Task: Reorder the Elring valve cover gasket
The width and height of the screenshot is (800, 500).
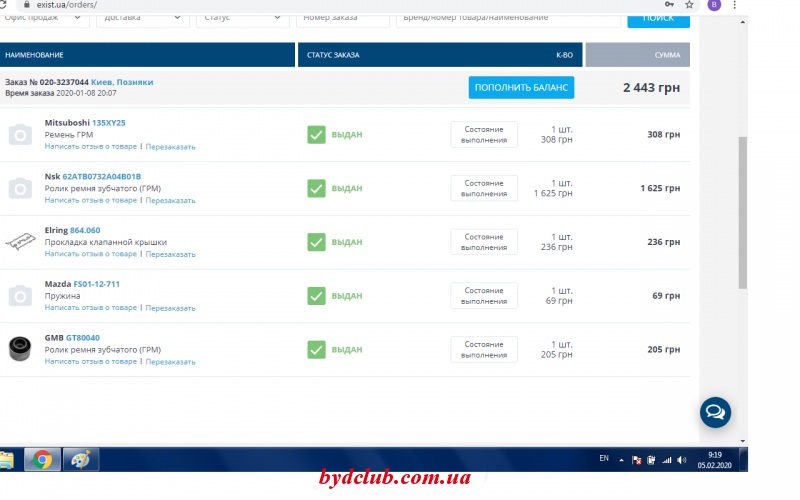Action: [170, 254]
